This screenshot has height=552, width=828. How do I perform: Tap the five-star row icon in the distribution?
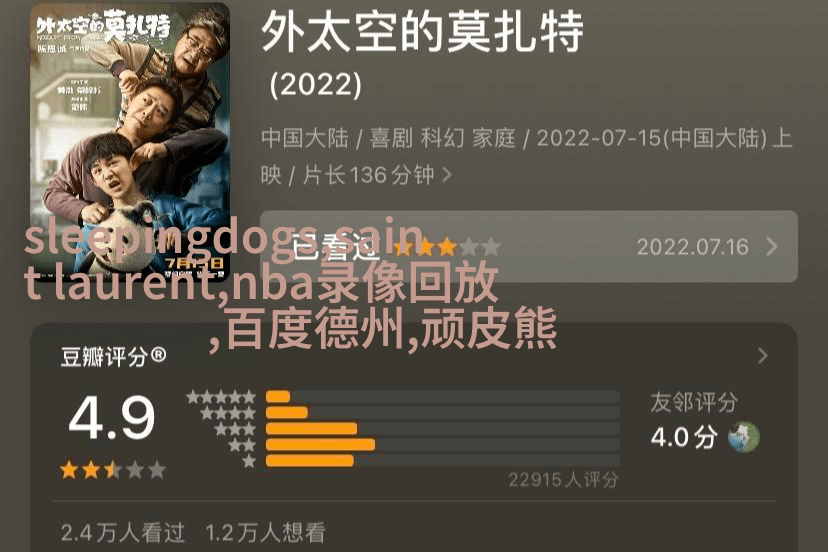(x=221, y=397)
